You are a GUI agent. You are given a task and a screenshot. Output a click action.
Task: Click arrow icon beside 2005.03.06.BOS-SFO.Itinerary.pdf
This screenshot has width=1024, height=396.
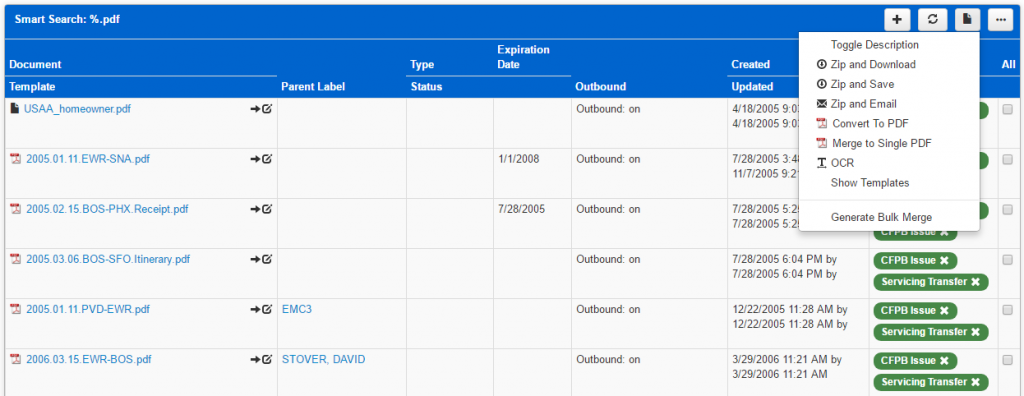pos(255,259)
